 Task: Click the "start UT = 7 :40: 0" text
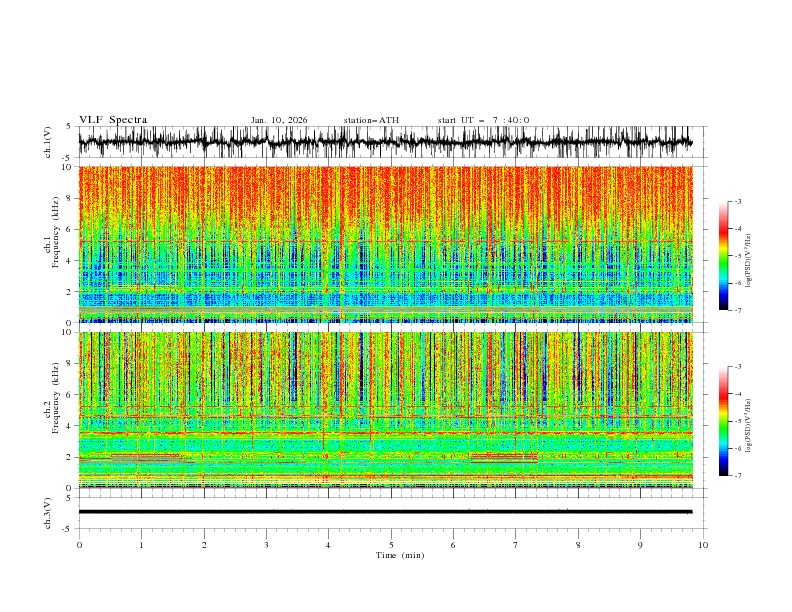pyautogui.click(x=483, y=120)
